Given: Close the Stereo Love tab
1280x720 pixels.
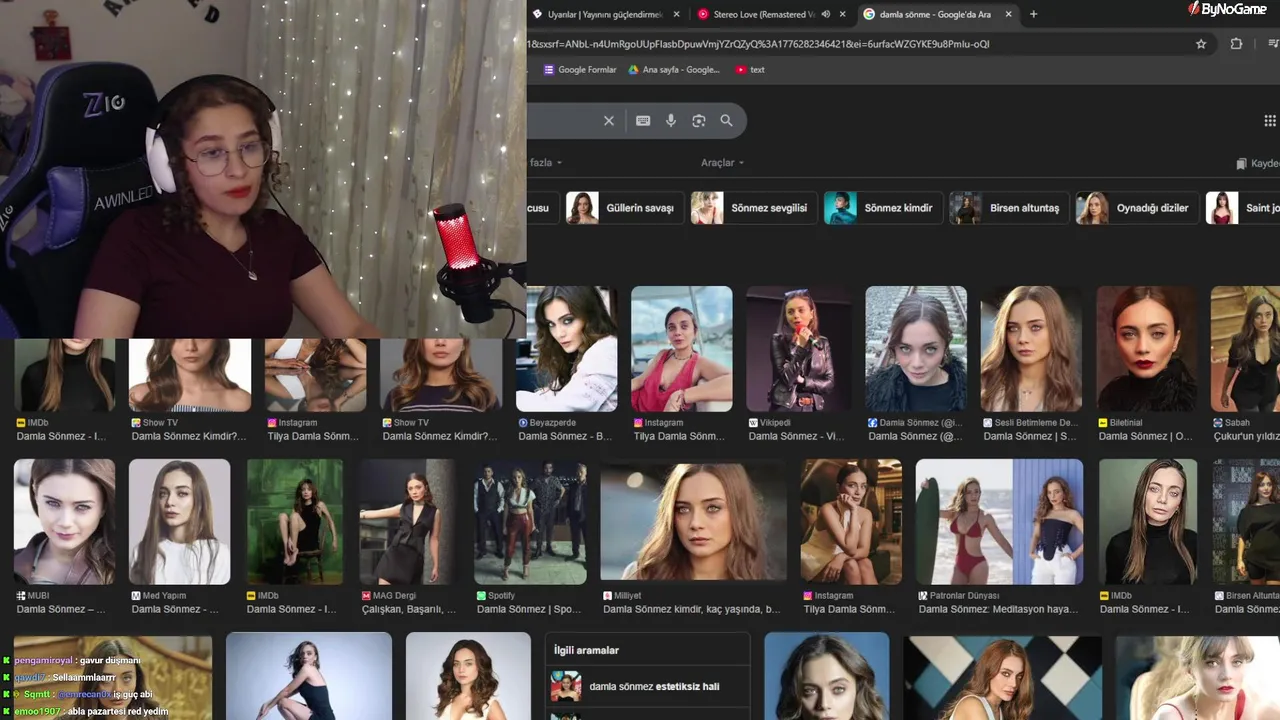Looking at the screenshot, I should [x=843, y=14].
